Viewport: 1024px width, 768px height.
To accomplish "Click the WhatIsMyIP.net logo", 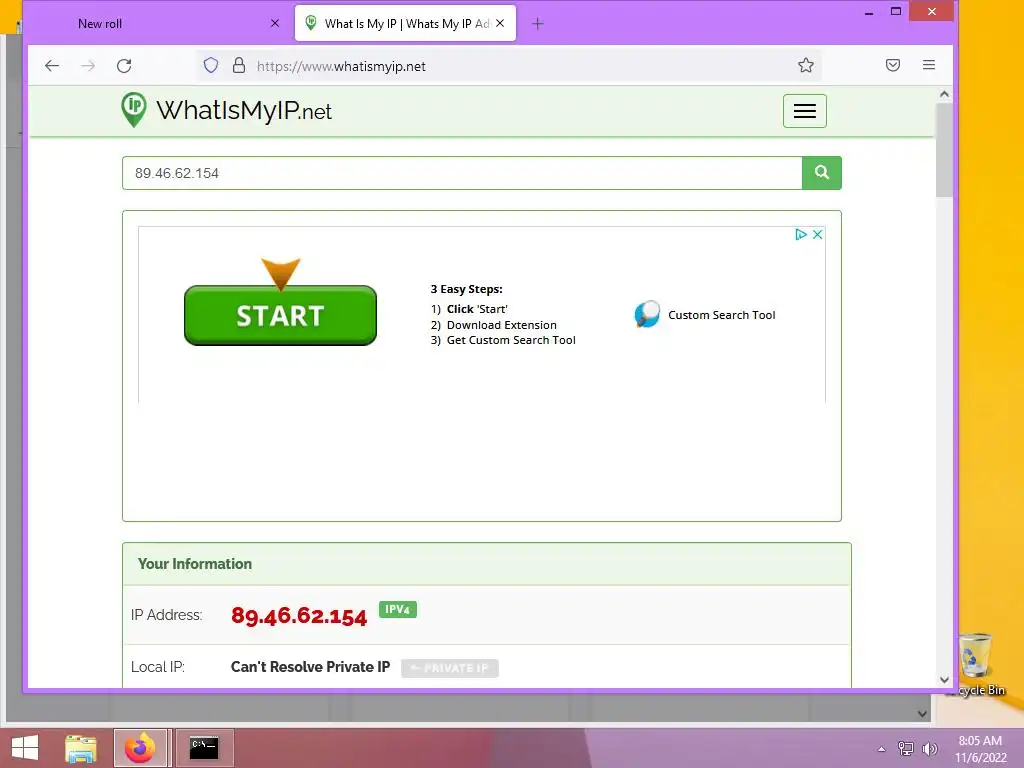I will tap(226, 110).
